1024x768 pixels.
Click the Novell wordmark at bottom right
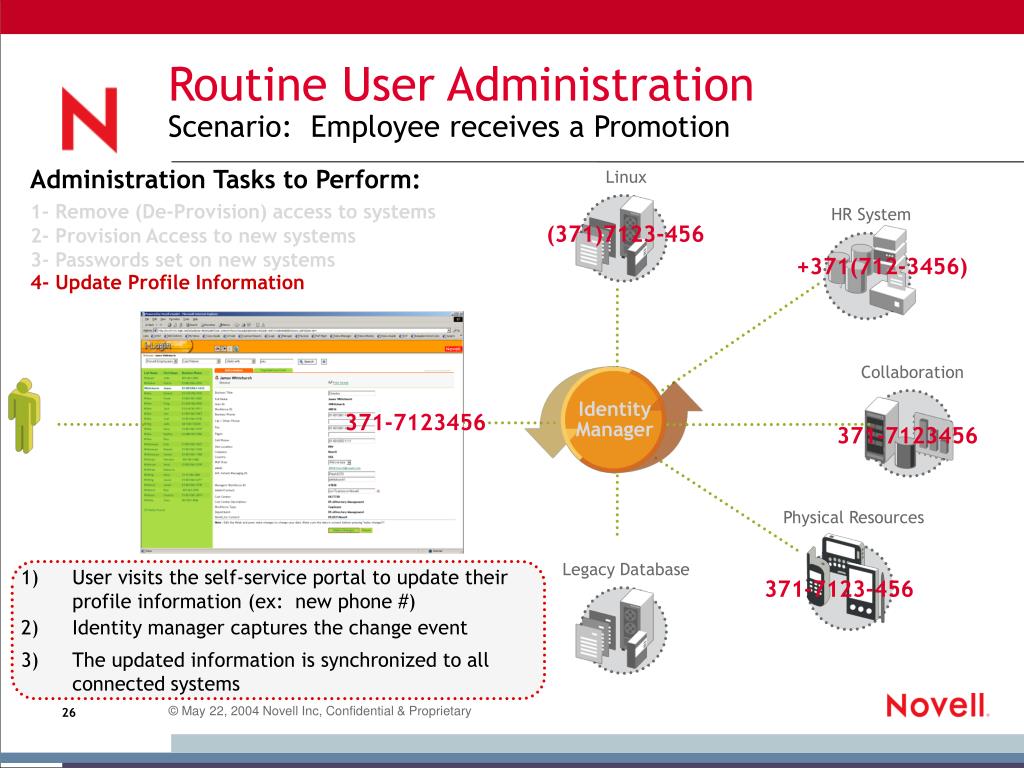[937, 706]
